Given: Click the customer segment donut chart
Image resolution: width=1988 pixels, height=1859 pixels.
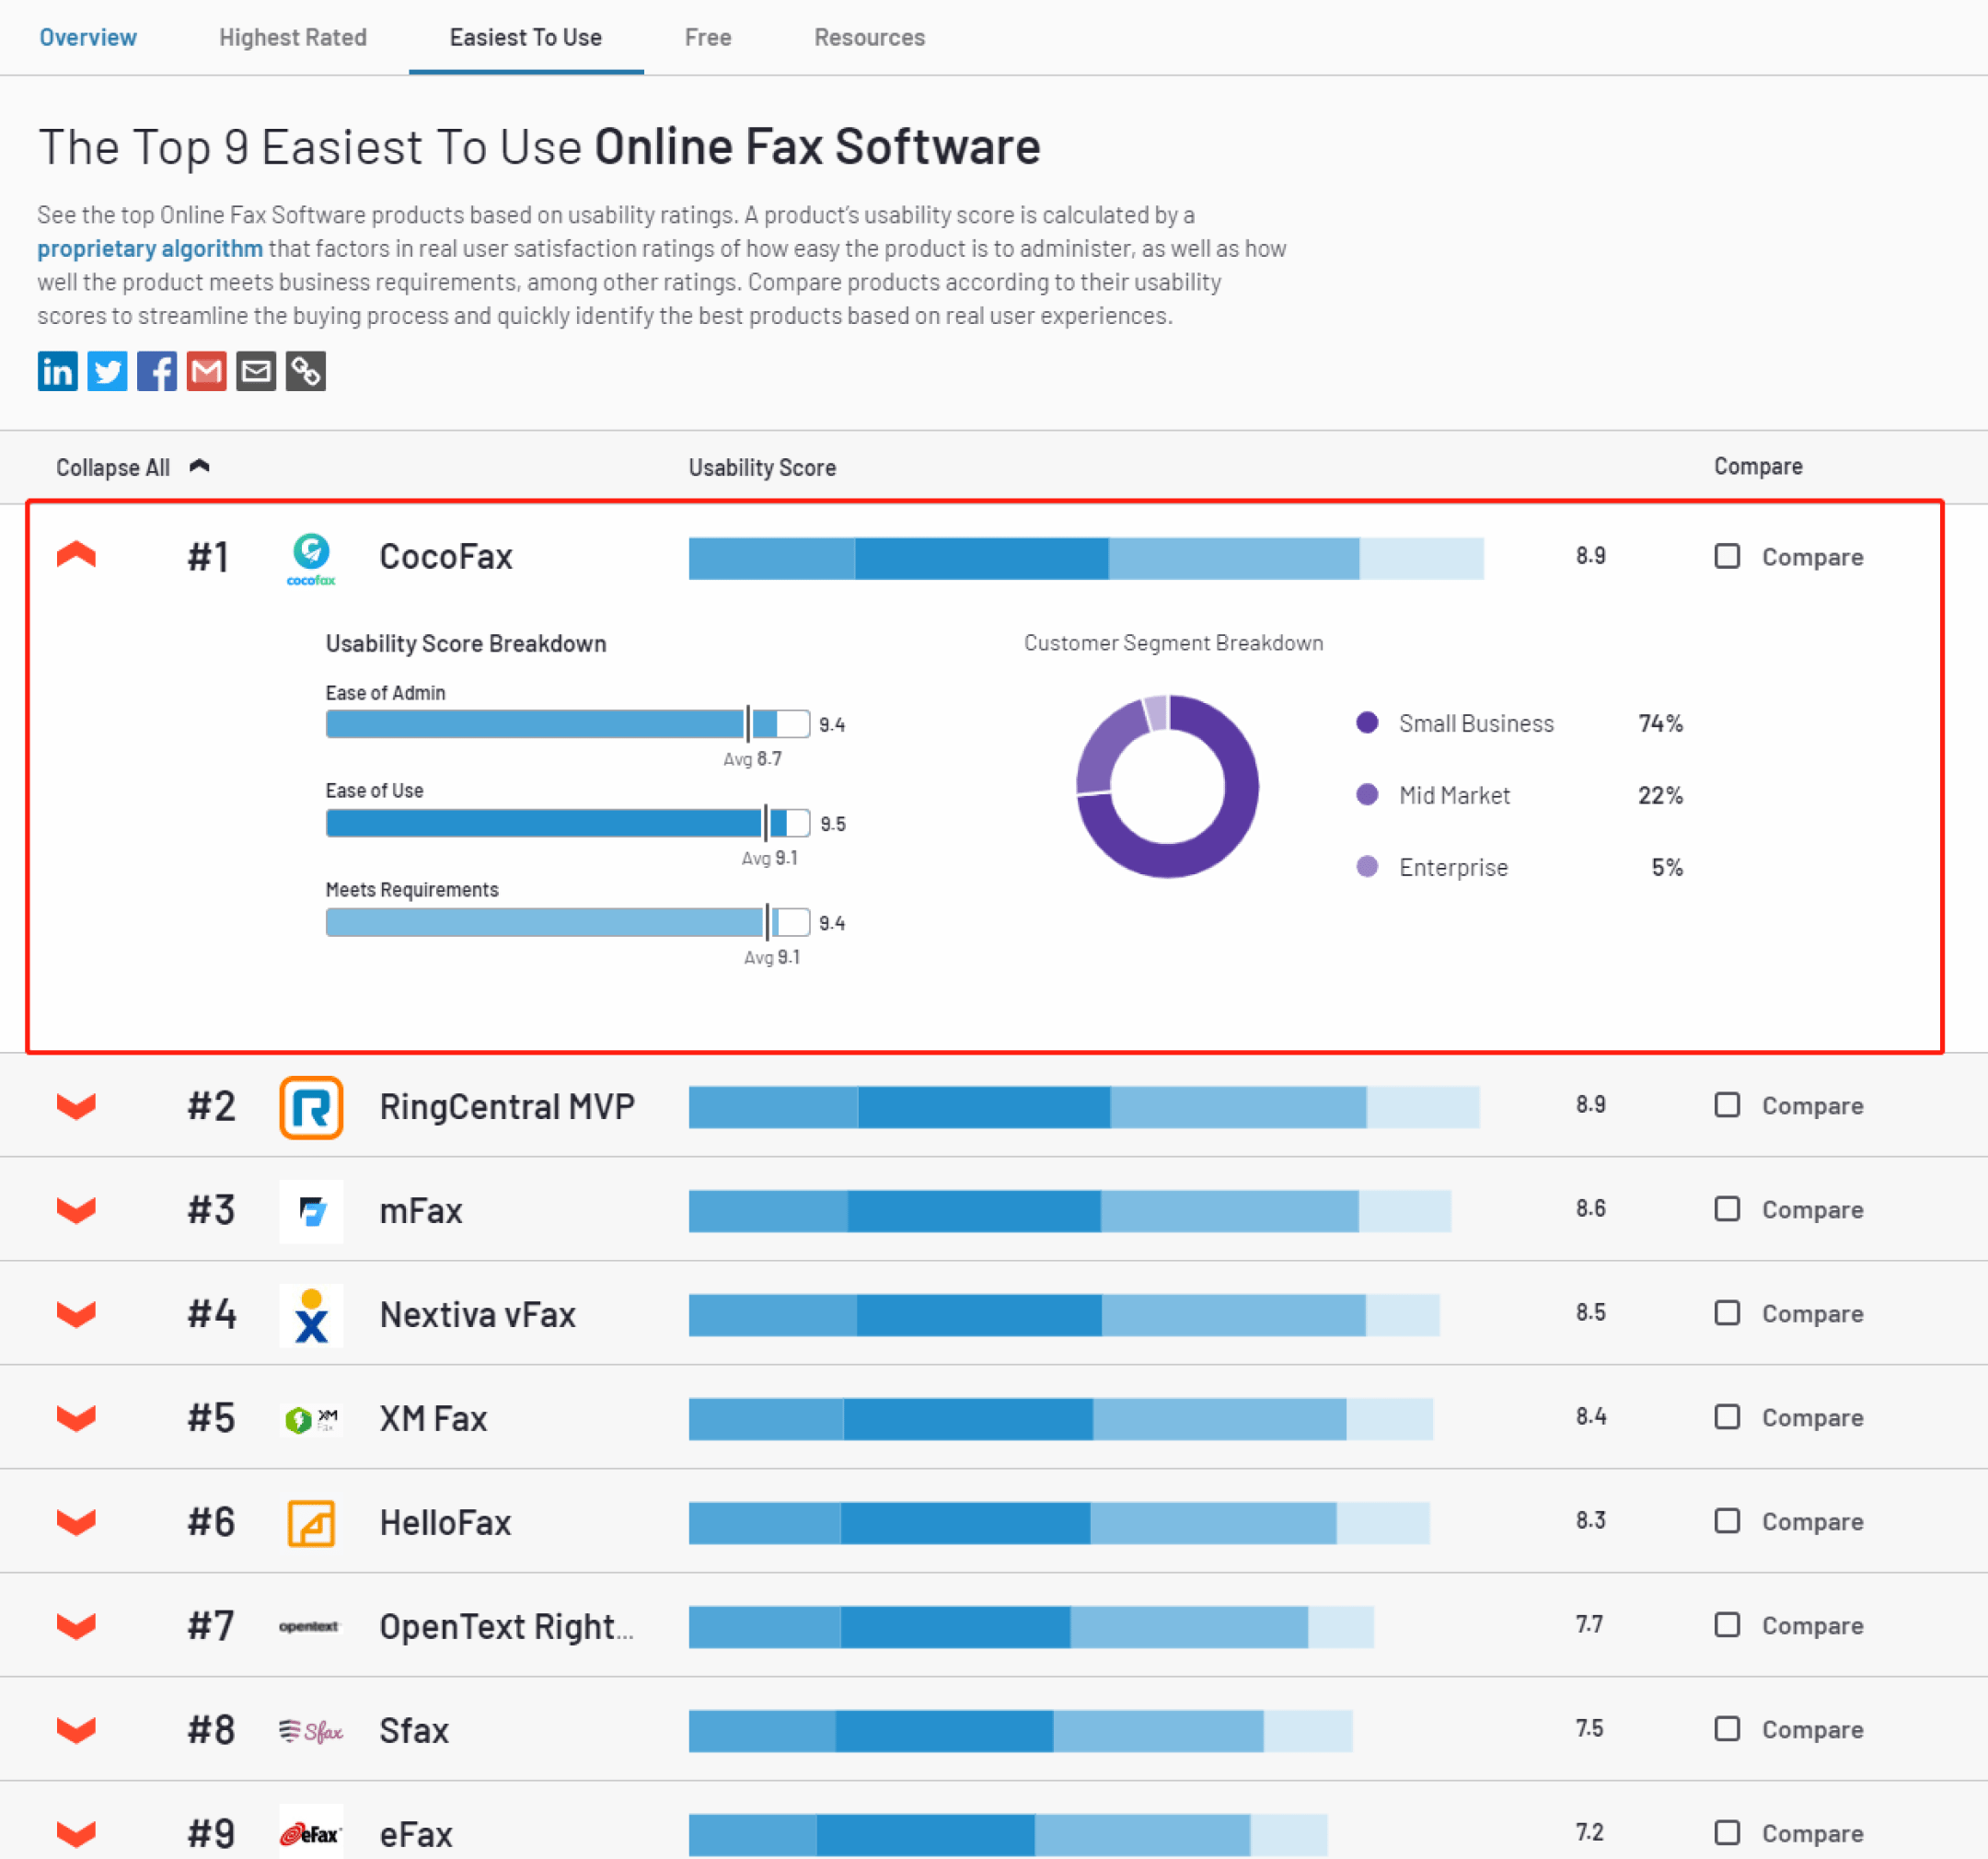Looking at the screenshot, I should click(1167, 786).
